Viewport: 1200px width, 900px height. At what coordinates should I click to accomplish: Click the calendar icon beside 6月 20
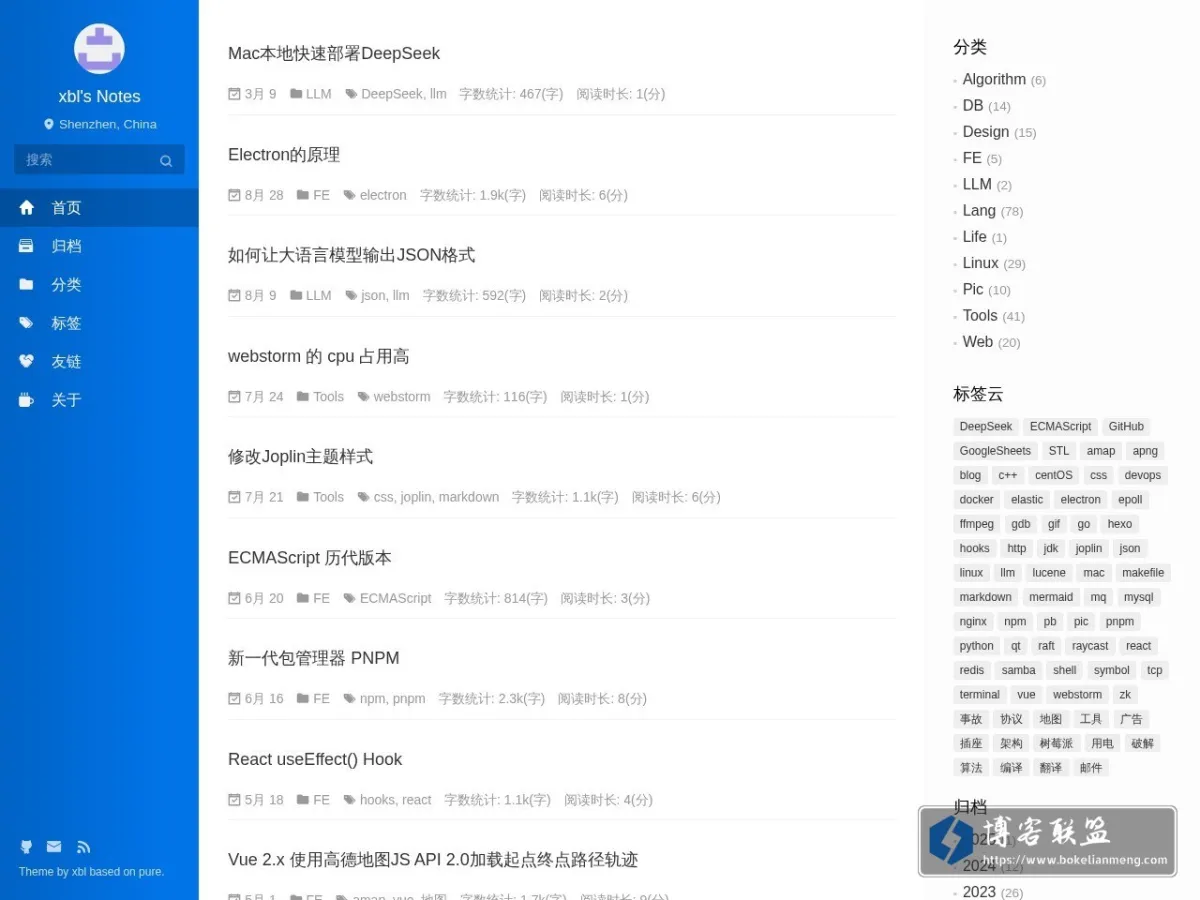[x=234, y=598]
